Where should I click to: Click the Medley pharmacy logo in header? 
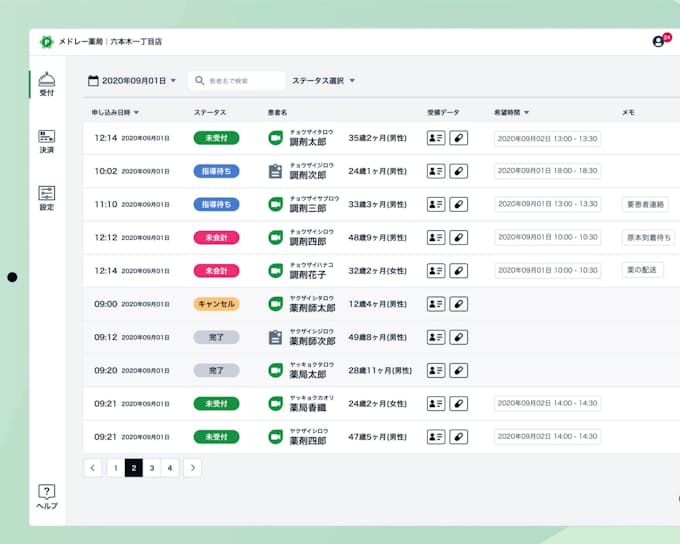[46, 42]
